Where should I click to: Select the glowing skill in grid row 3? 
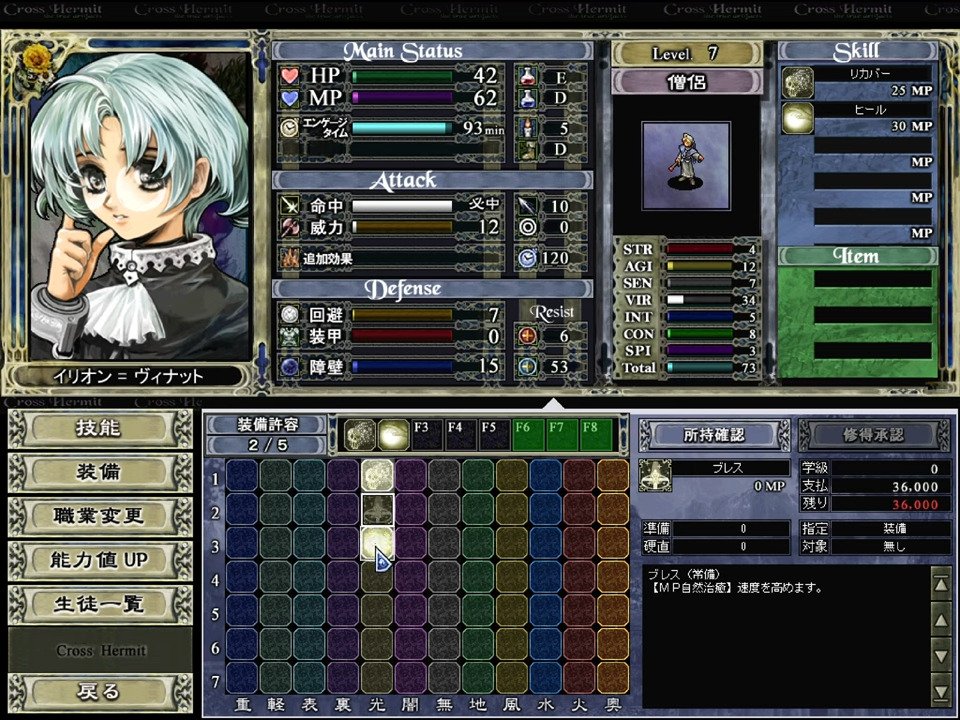pyautogui.click(x=377, y=545)
